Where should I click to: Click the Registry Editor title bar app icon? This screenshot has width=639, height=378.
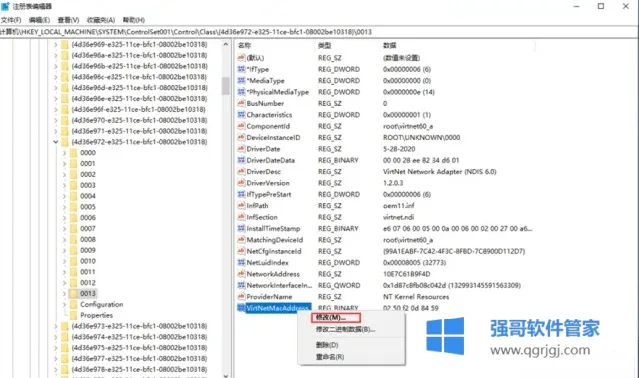click(5, 6)
